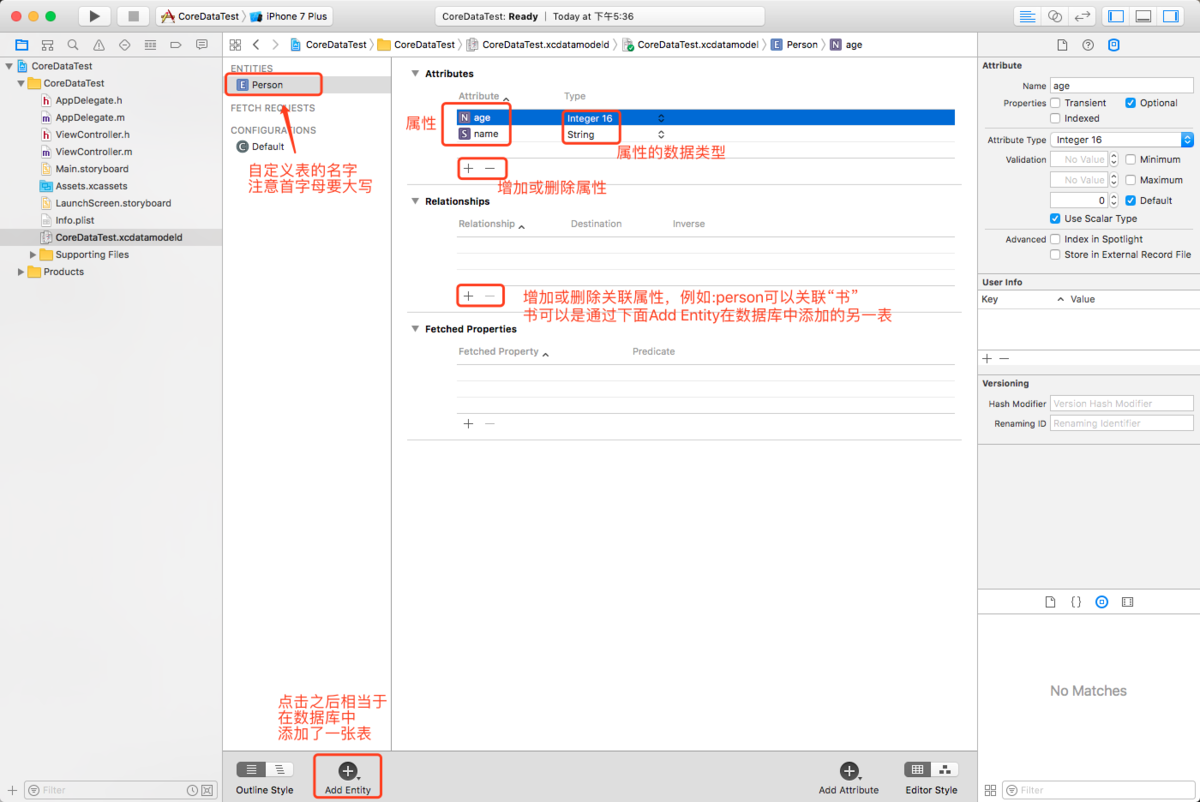Screen dimensions: 1200x802
Task: Go back in editor history
Action: (256, 45)
